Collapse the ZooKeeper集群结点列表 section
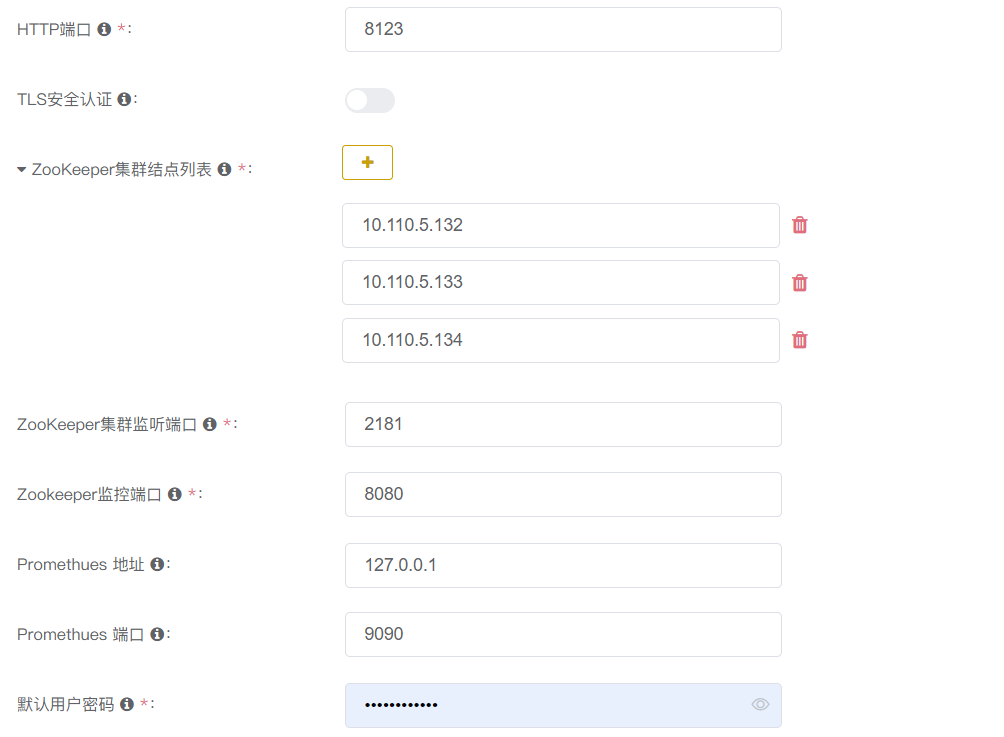The image size is (1004, 737). click(x=22, y=170)
